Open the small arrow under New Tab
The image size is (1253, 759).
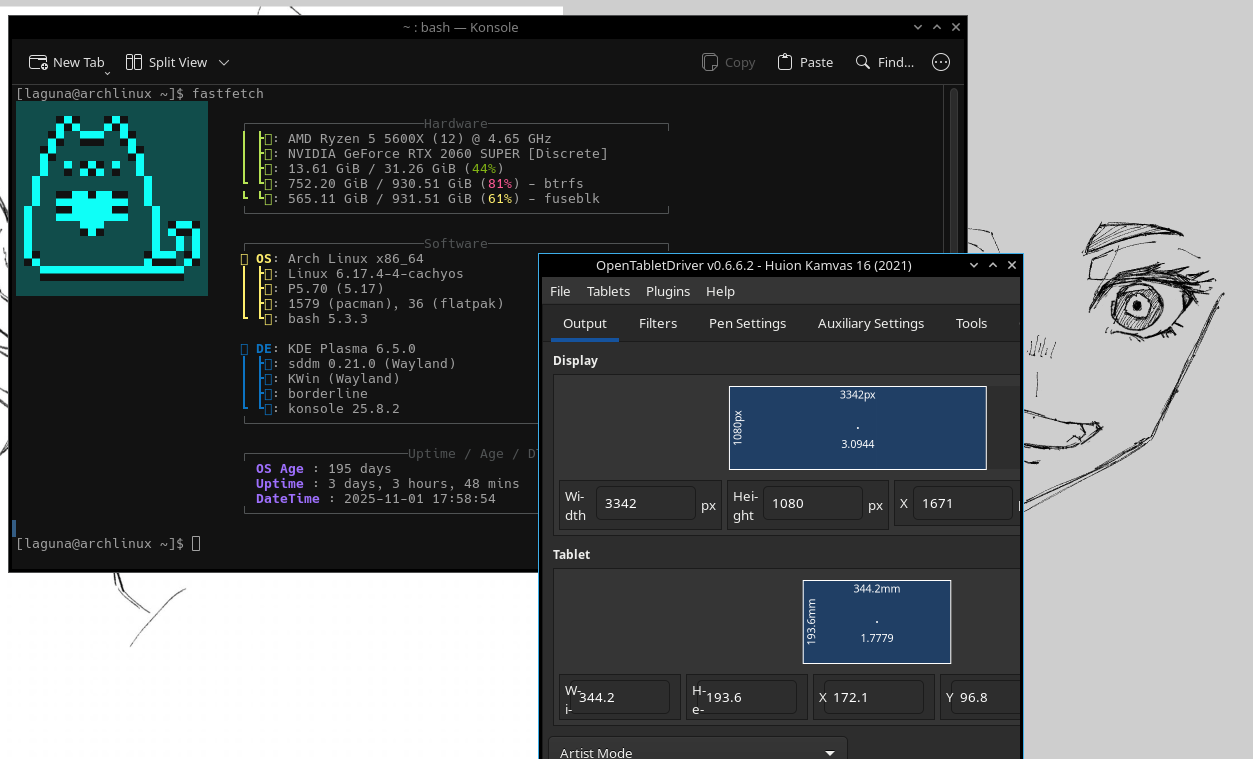click(x=108, y=72)
